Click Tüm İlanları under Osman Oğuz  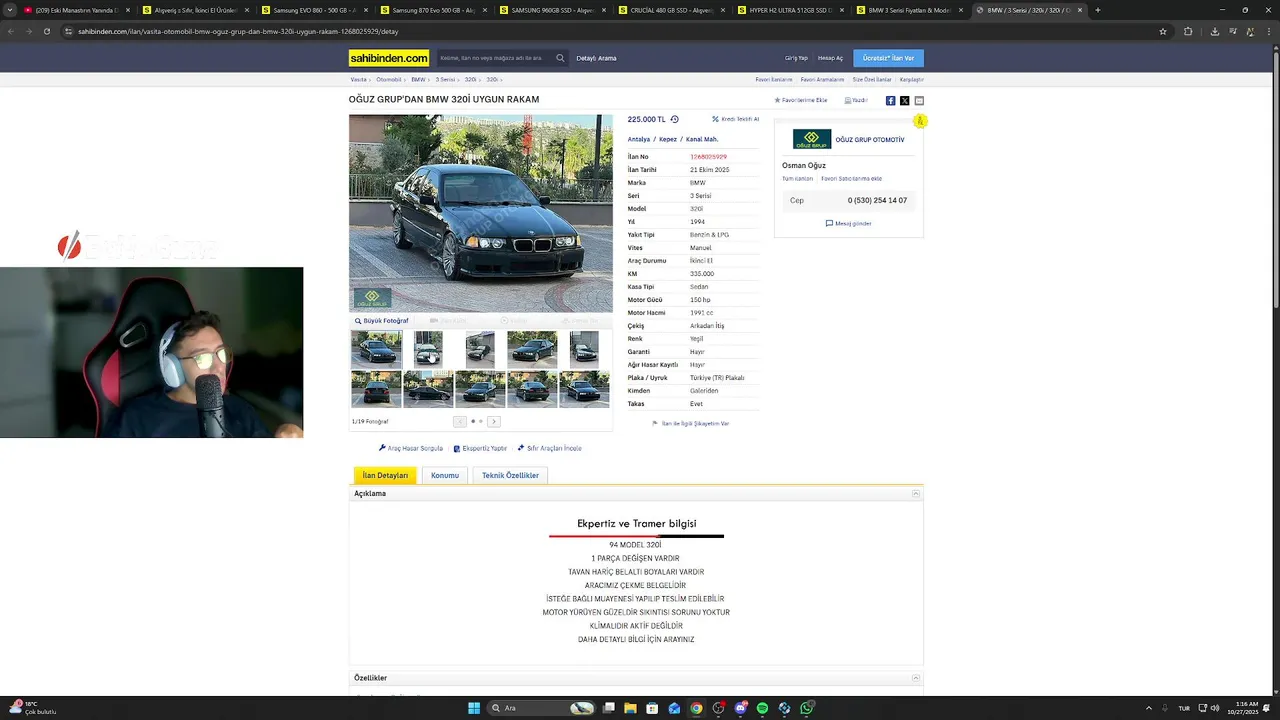coord(797,178)
